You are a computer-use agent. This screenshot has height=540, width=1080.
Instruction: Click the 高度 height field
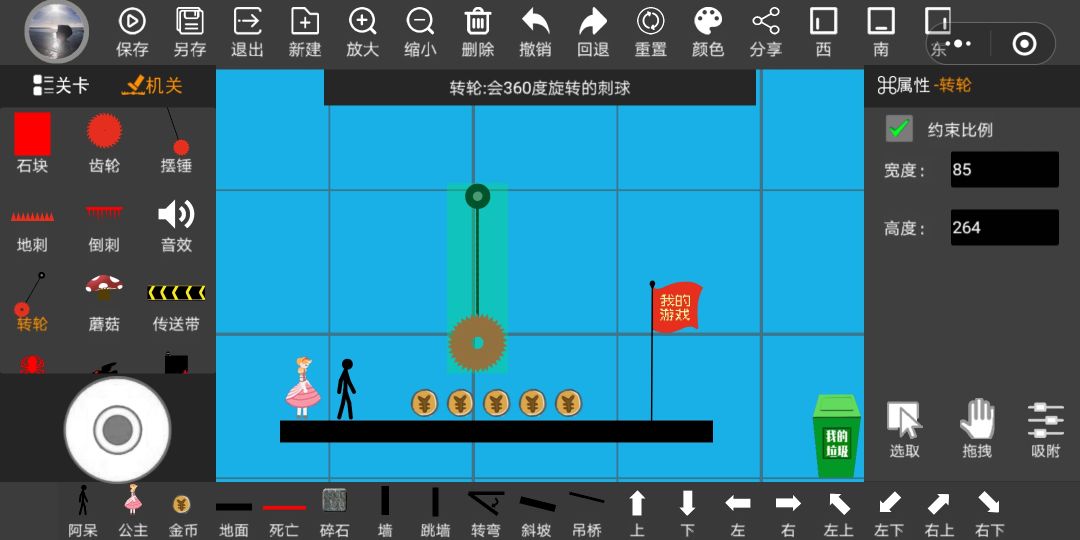click(x=1004, y=227)
